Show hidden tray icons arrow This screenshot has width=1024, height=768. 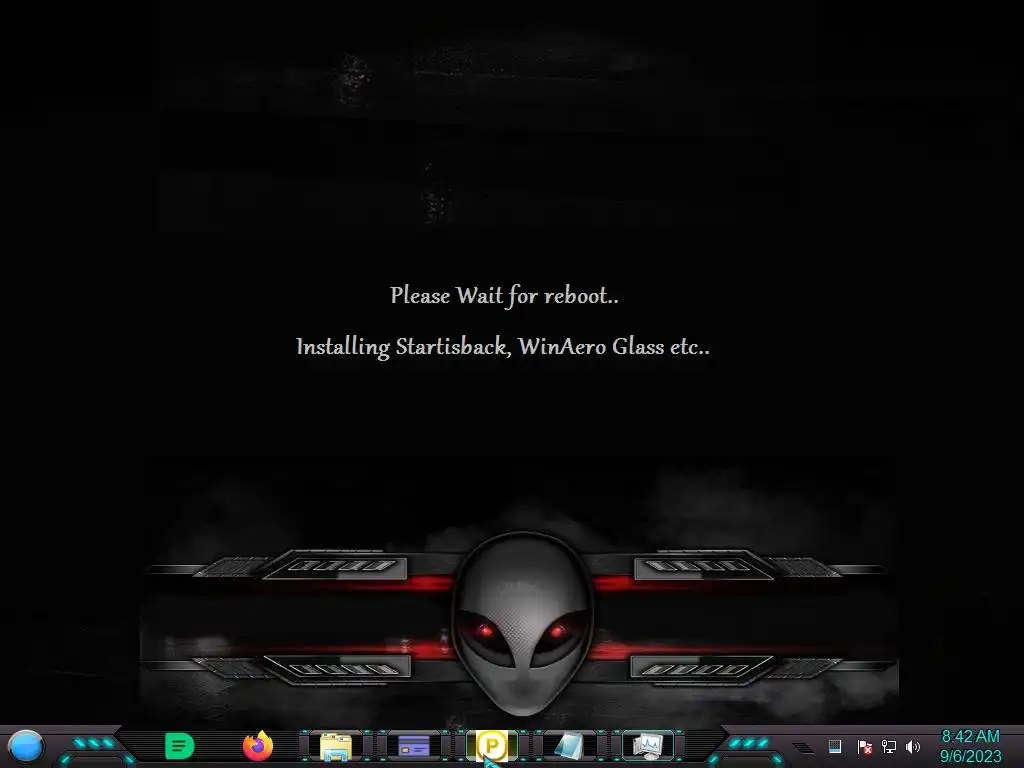coord(803,747)
